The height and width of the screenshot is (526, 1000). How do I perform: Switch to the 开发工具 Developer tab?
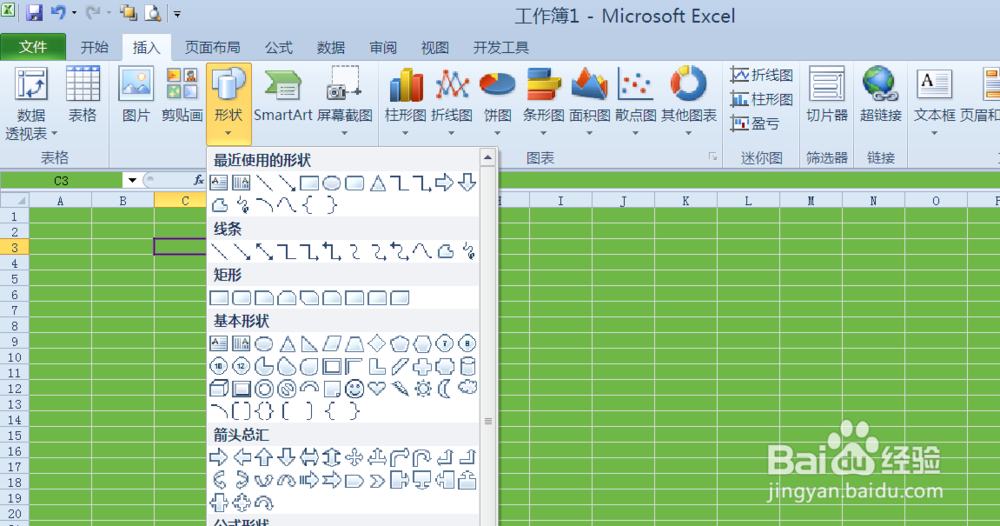click(501, 47)
